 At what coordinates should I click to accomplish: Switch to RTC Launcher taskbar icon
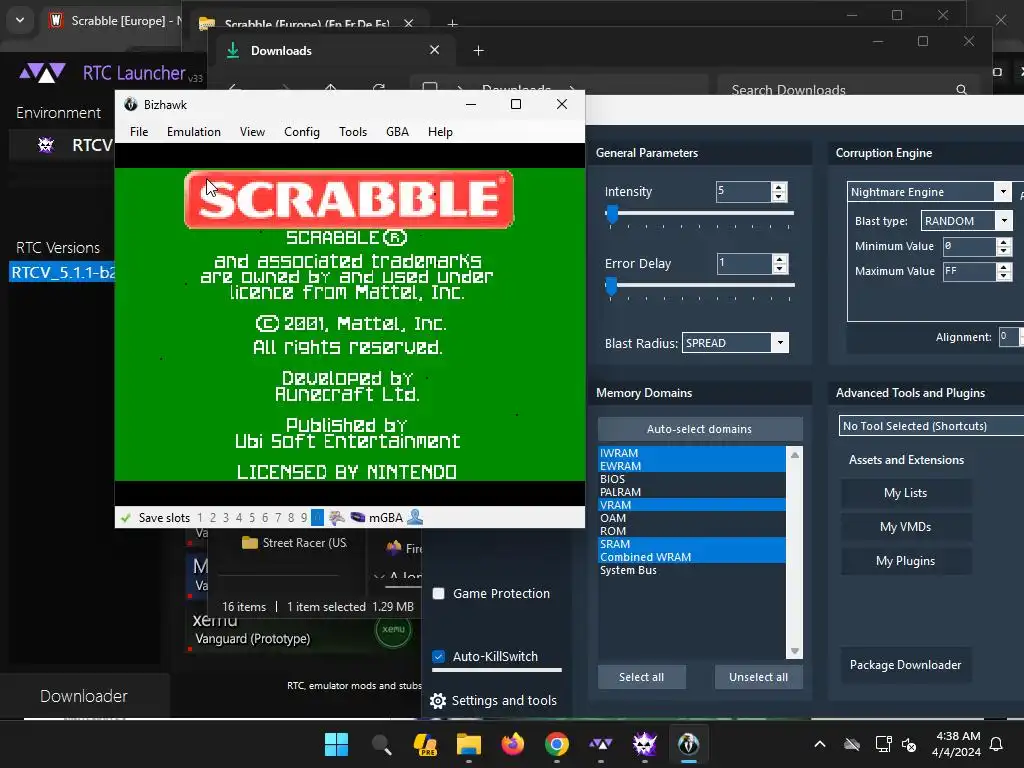click(601, 744)
